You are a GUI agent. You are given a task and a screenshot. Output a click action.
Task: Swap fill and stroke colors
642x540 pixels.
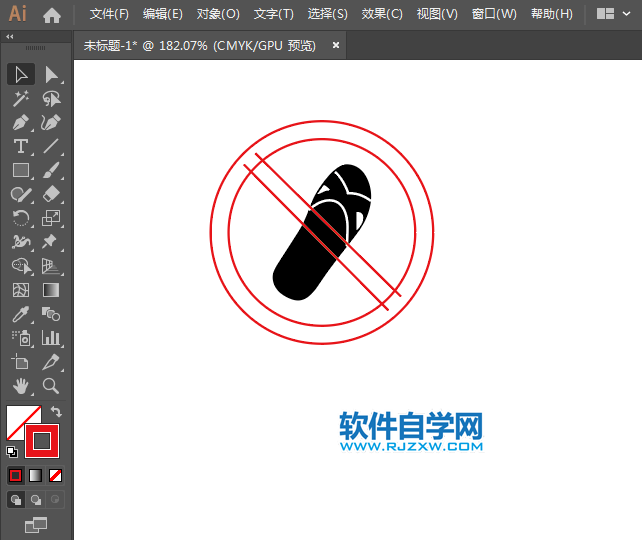[x=57, y=411]
